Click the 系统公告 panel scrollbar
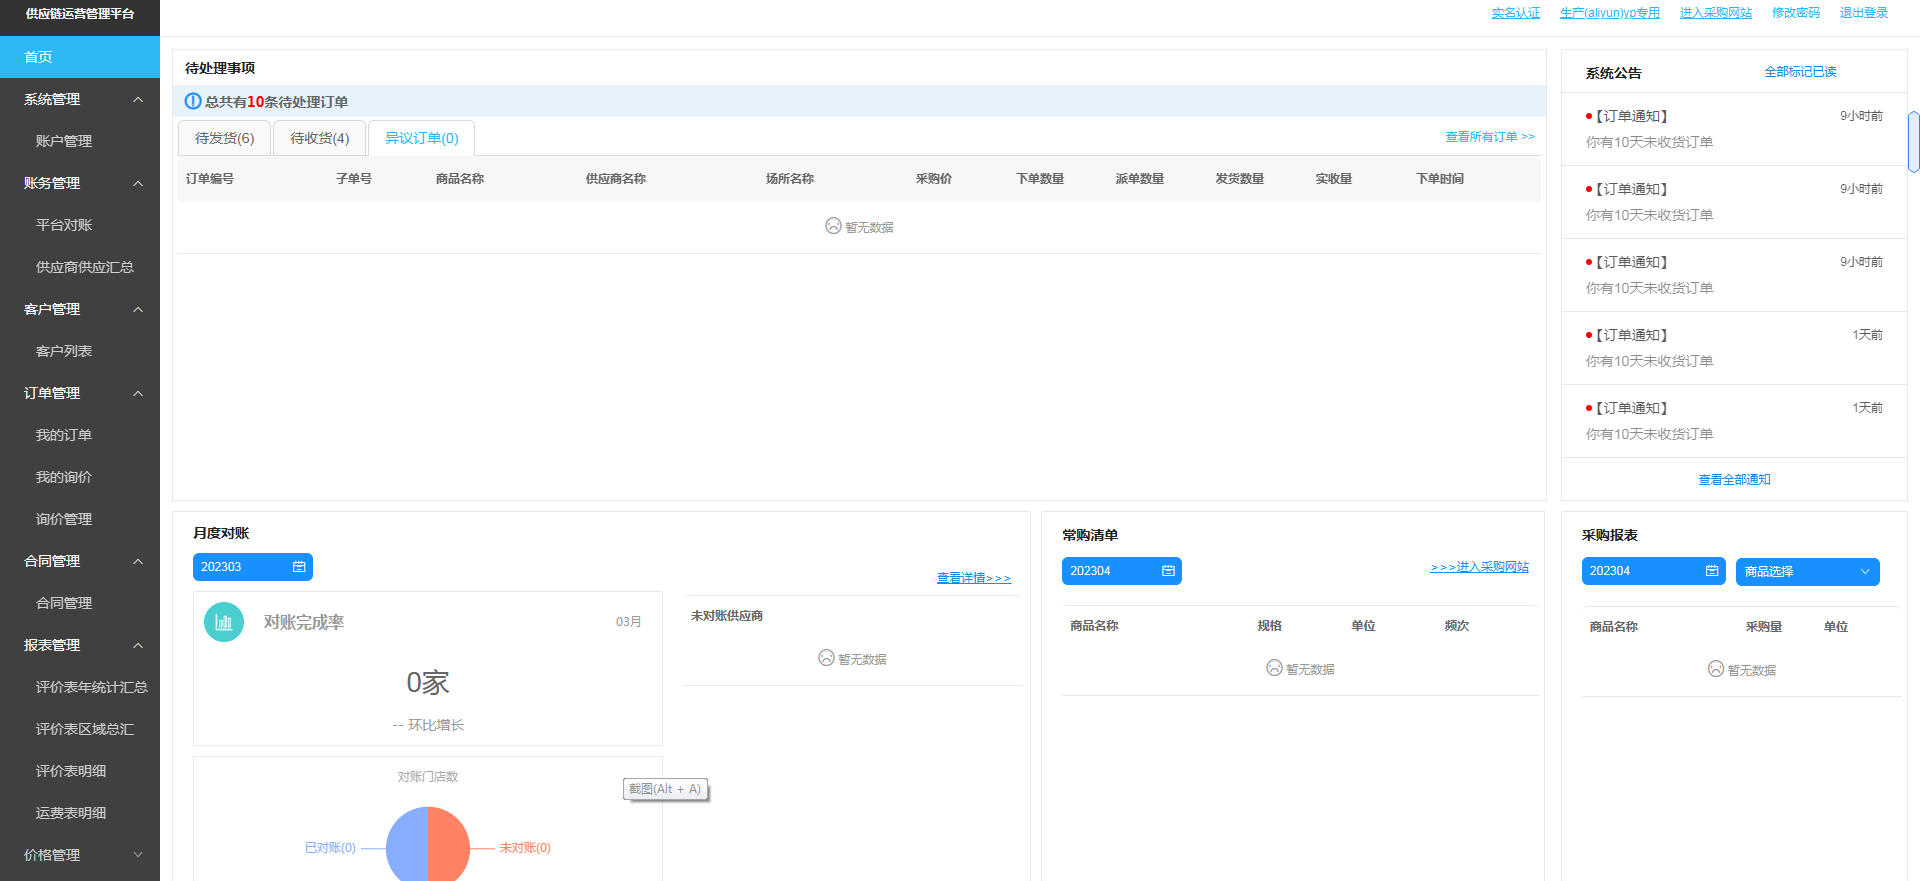 pyautogui.click(x=1913, y=142)
